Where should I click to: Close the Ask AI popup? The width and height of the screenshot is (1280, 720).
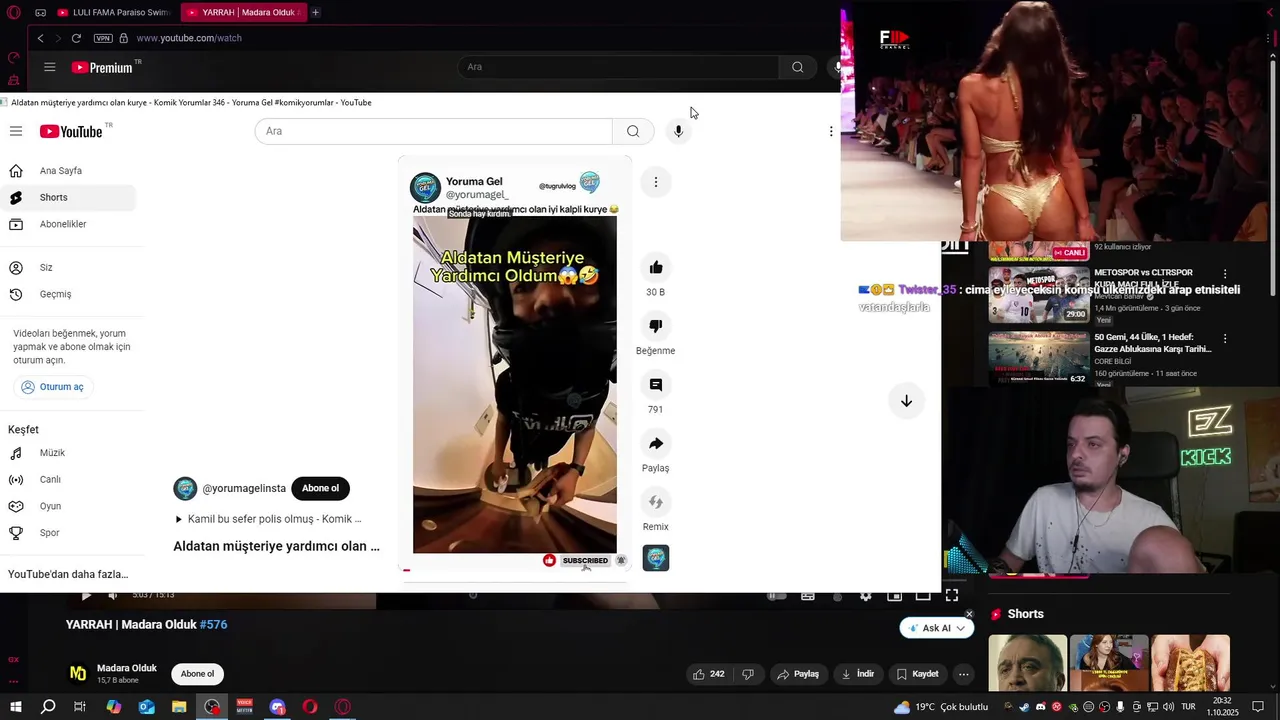(969, 614)
